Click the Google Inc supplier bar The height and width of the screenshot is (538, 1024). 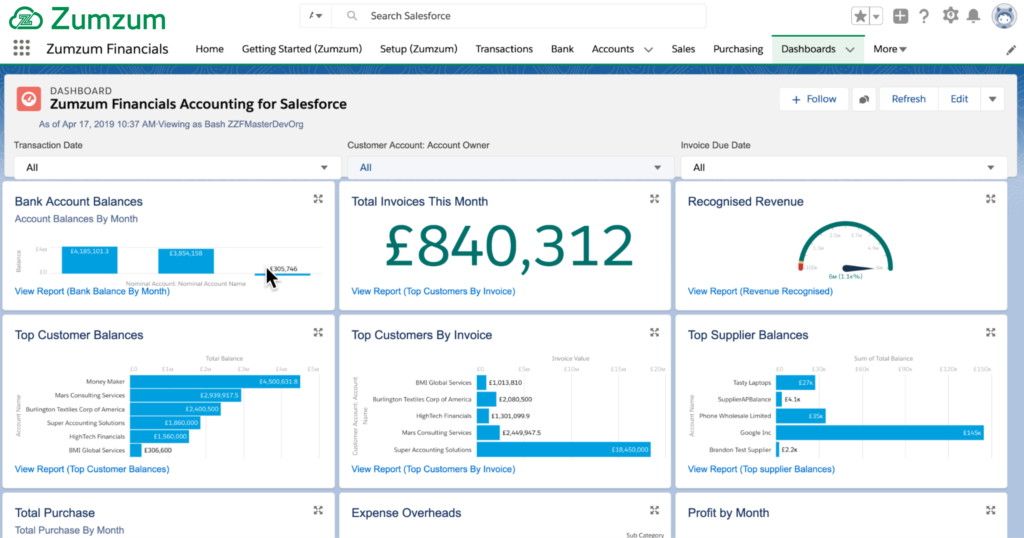pos(880,432)
